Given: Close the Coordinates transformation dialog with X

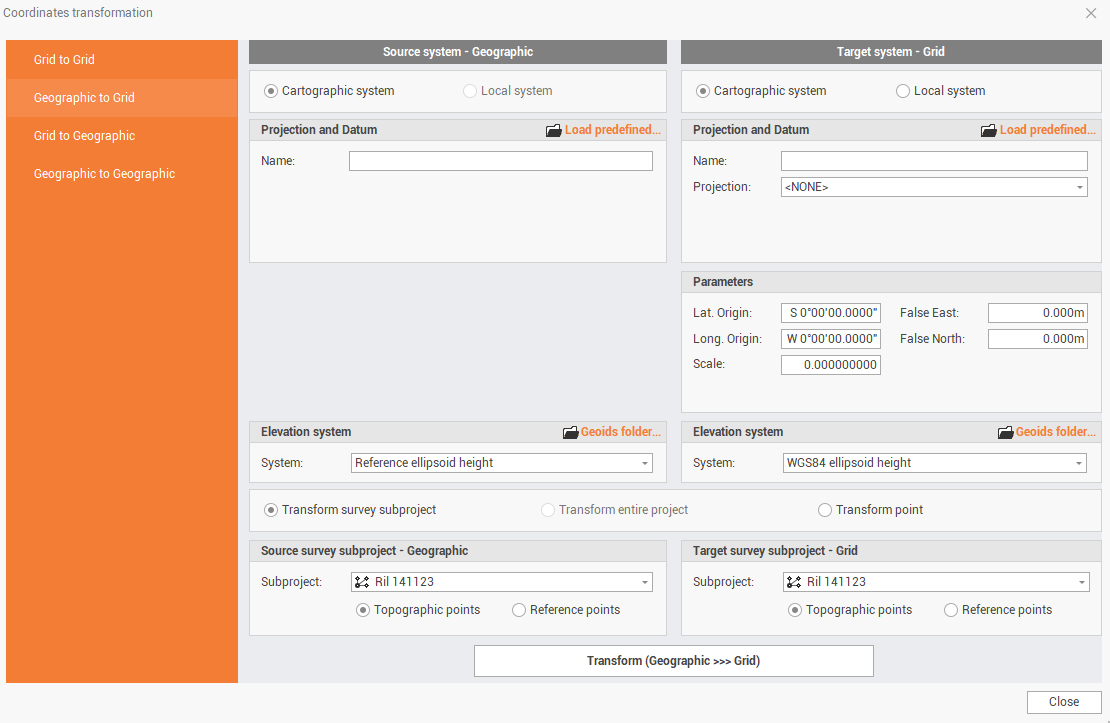Looking at the screenshot, I should click(x=1090, y=13).
